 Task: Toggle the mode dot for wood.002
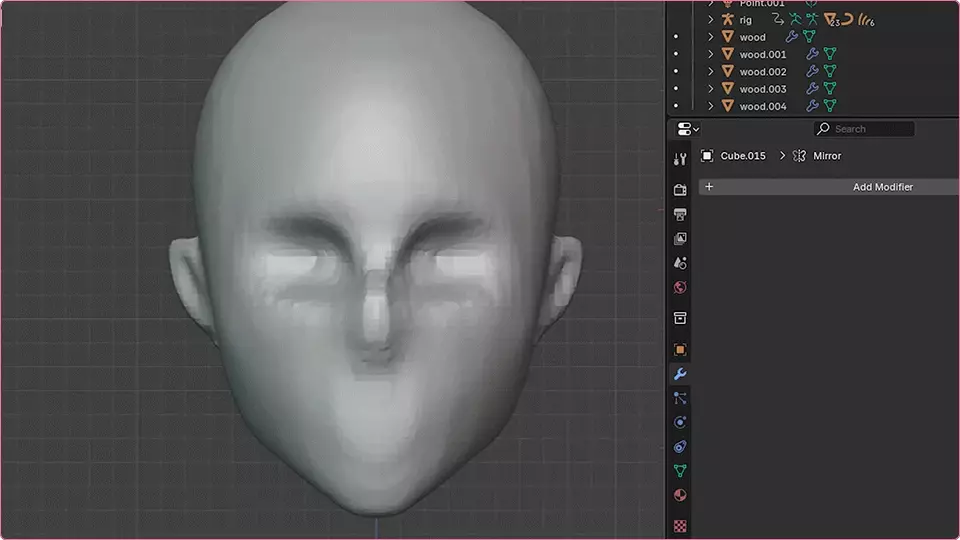(676, 71)
